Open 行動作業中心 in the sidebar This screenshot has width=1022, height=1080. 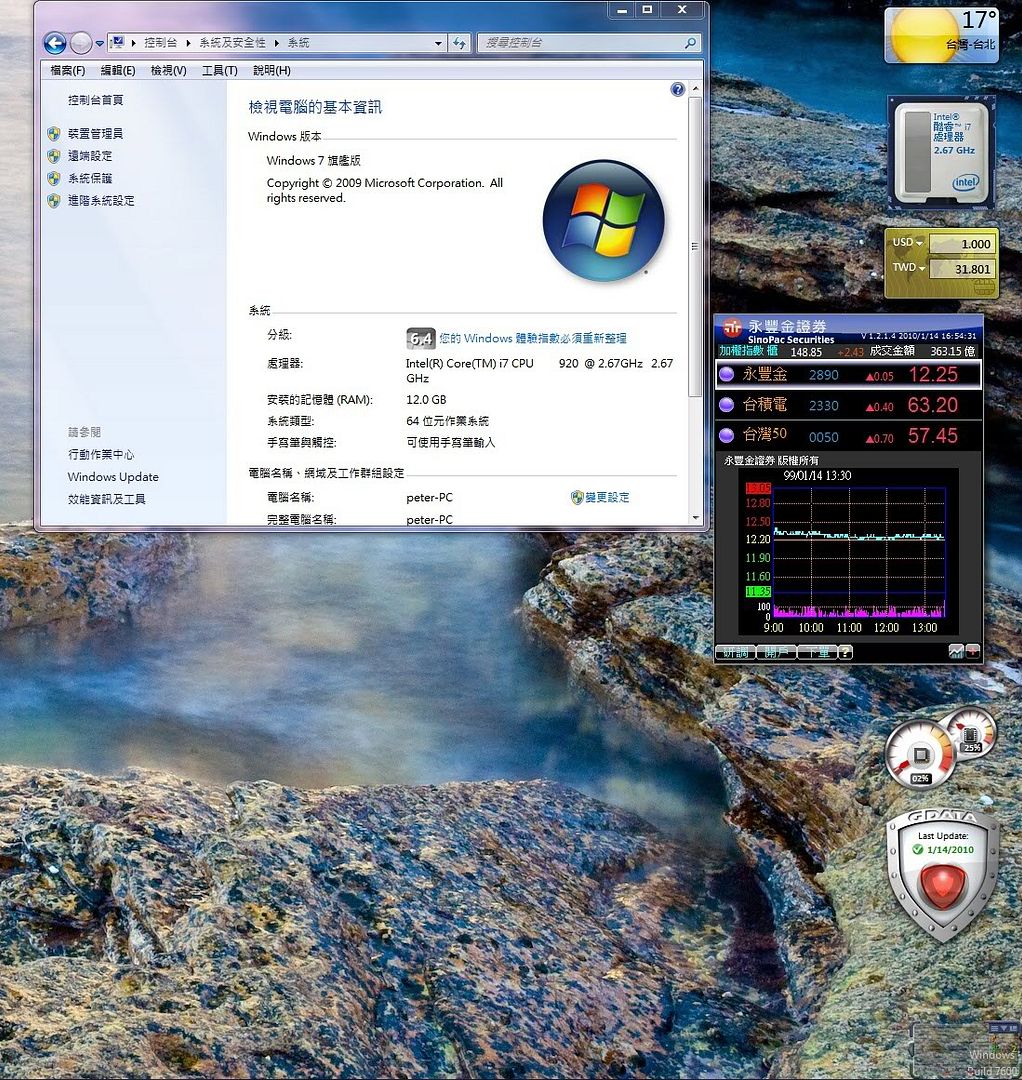101,455
